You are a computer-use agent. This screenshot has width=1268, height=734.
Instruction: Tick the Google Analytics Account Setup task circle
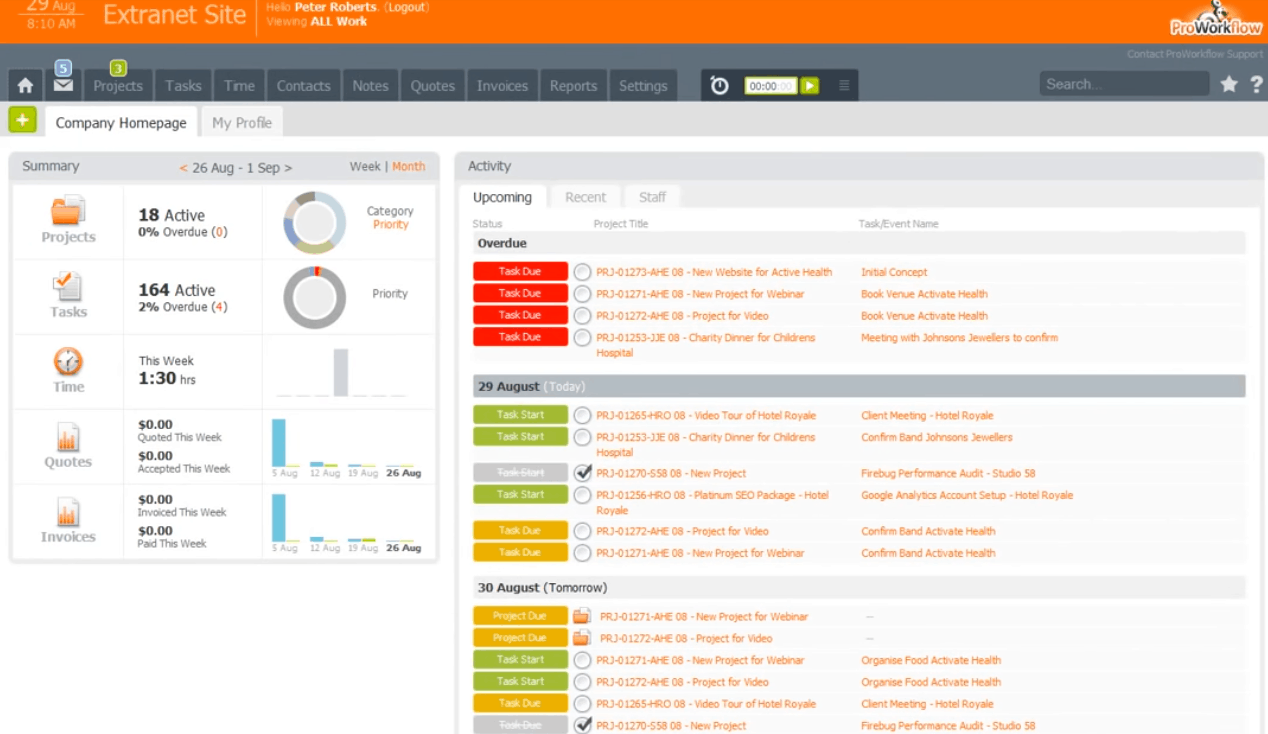click(582, 495)
